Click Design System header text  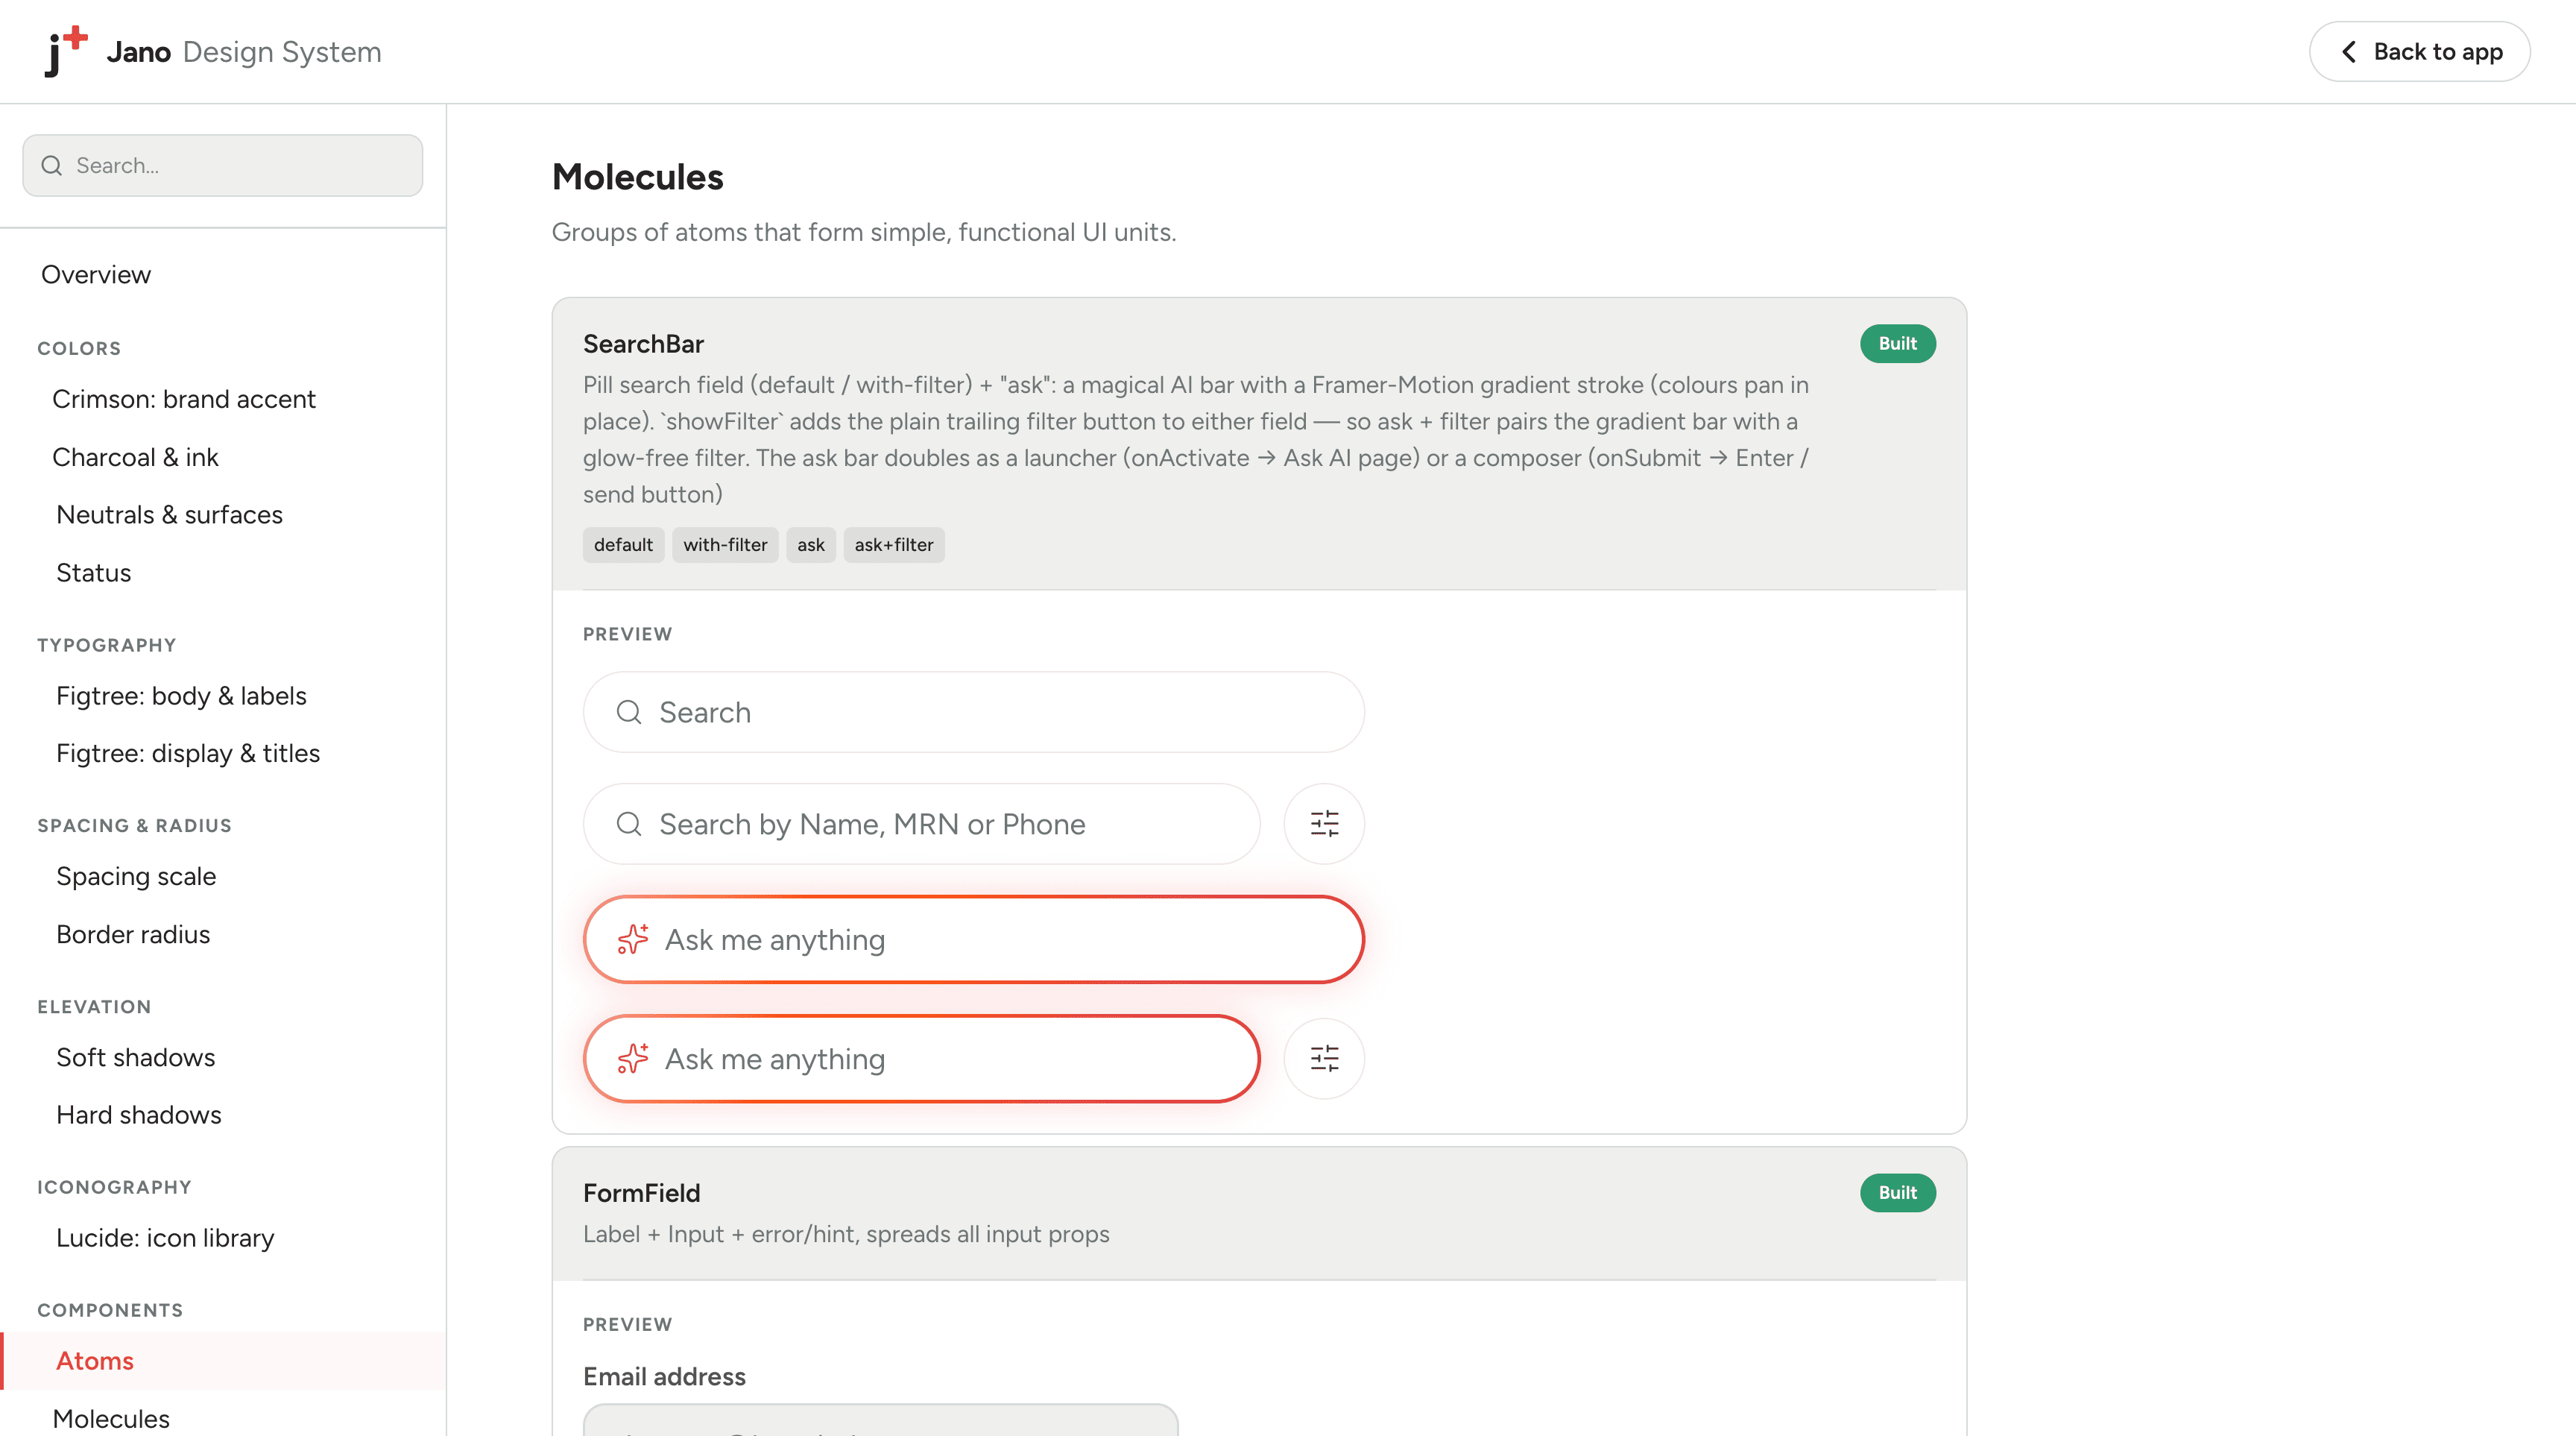[282, 51]
